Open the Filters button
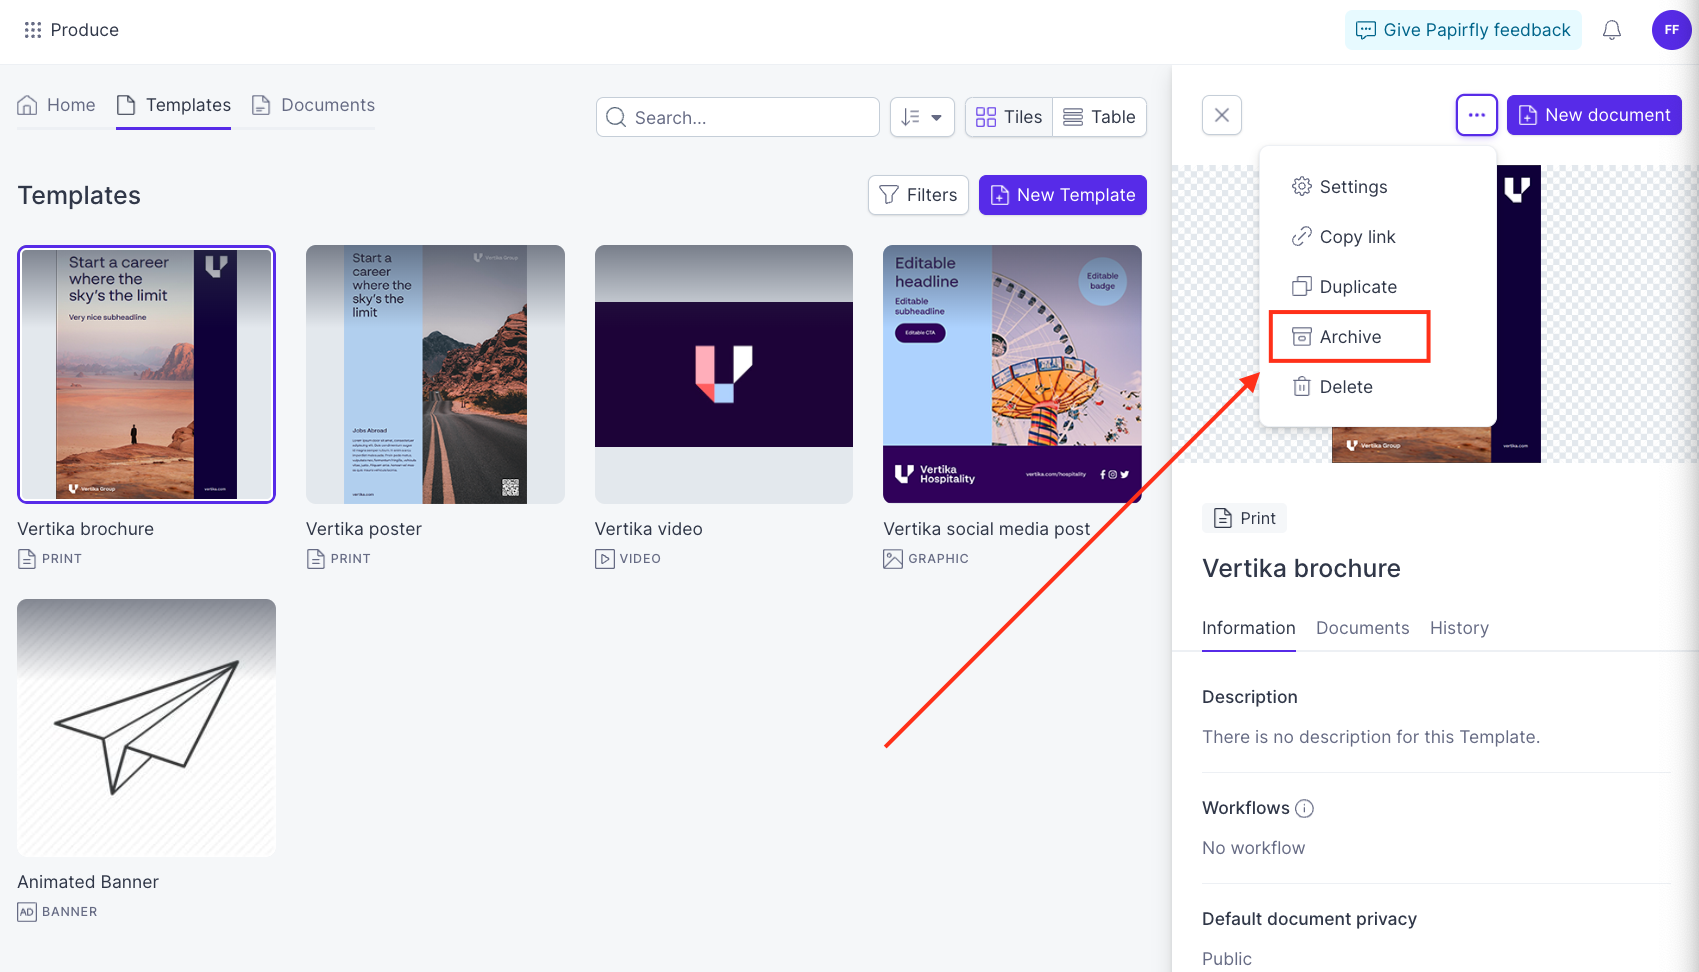 pos(918,195)
